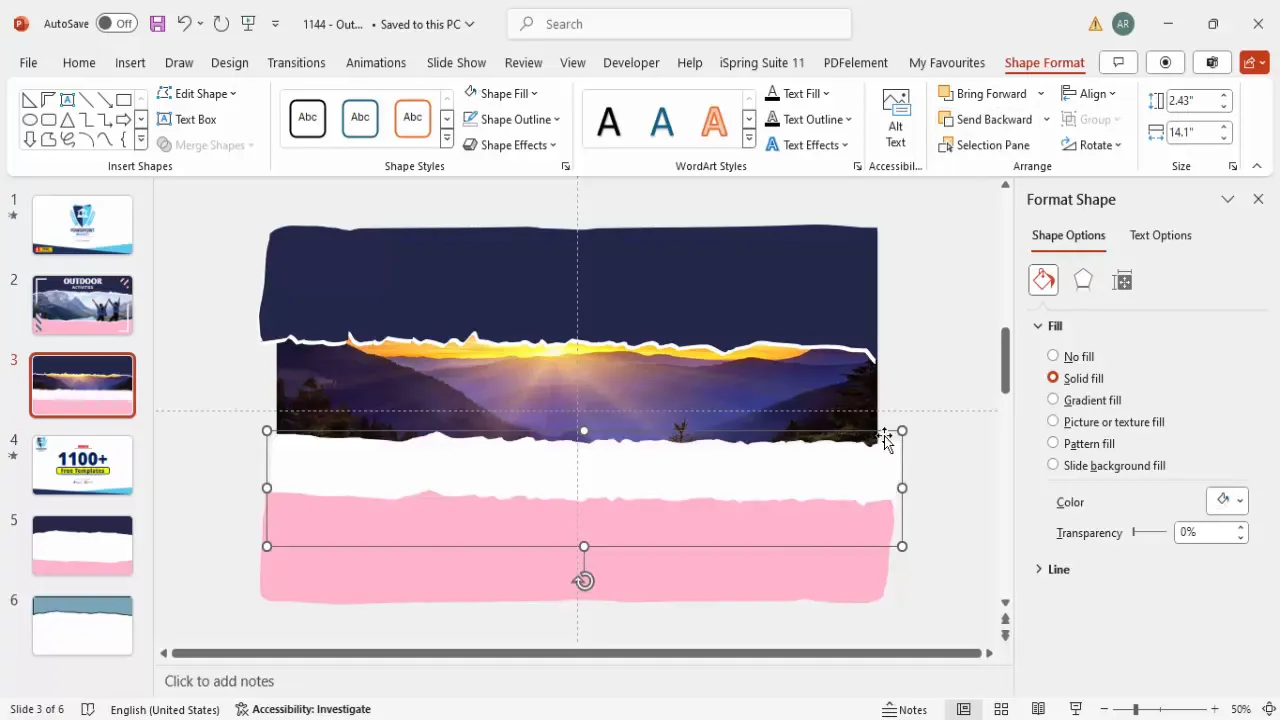This screenshot has width=1280, height=720.
Task: Open the Alt Text tool
Action: tap(896, 118)
